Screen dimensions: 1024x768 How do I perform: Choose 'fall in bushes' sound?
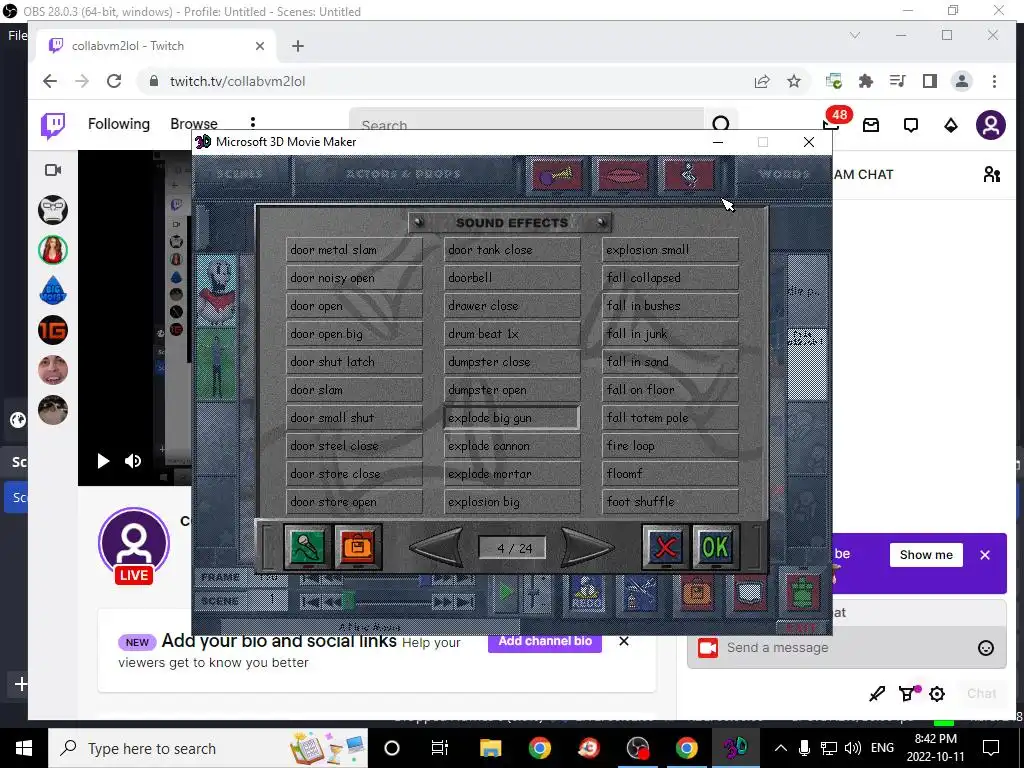pyautogui.click(x=670, y=306)
